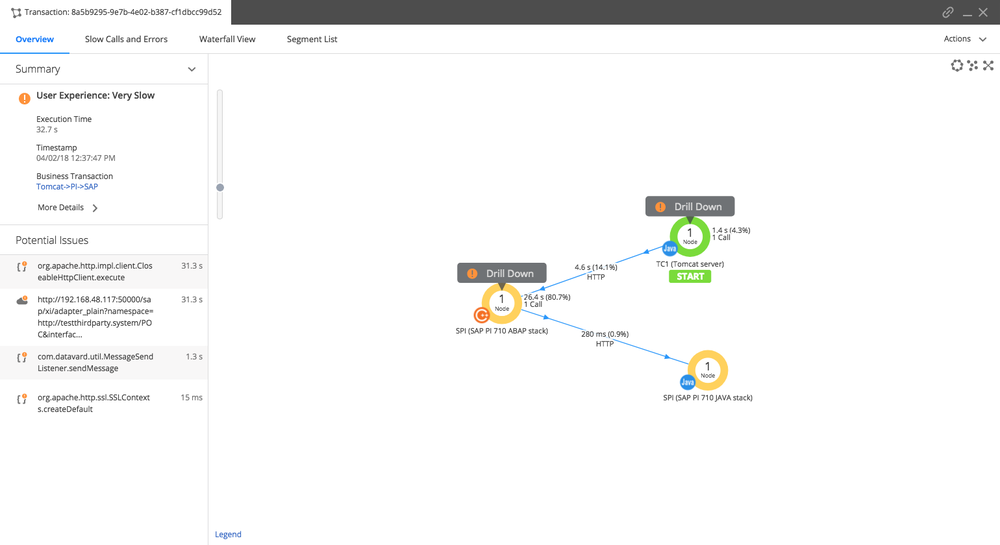Open the Overview tab
The width and height of the screenshot is (1000, 545).
pyautogui.click(x=34, y=40)
